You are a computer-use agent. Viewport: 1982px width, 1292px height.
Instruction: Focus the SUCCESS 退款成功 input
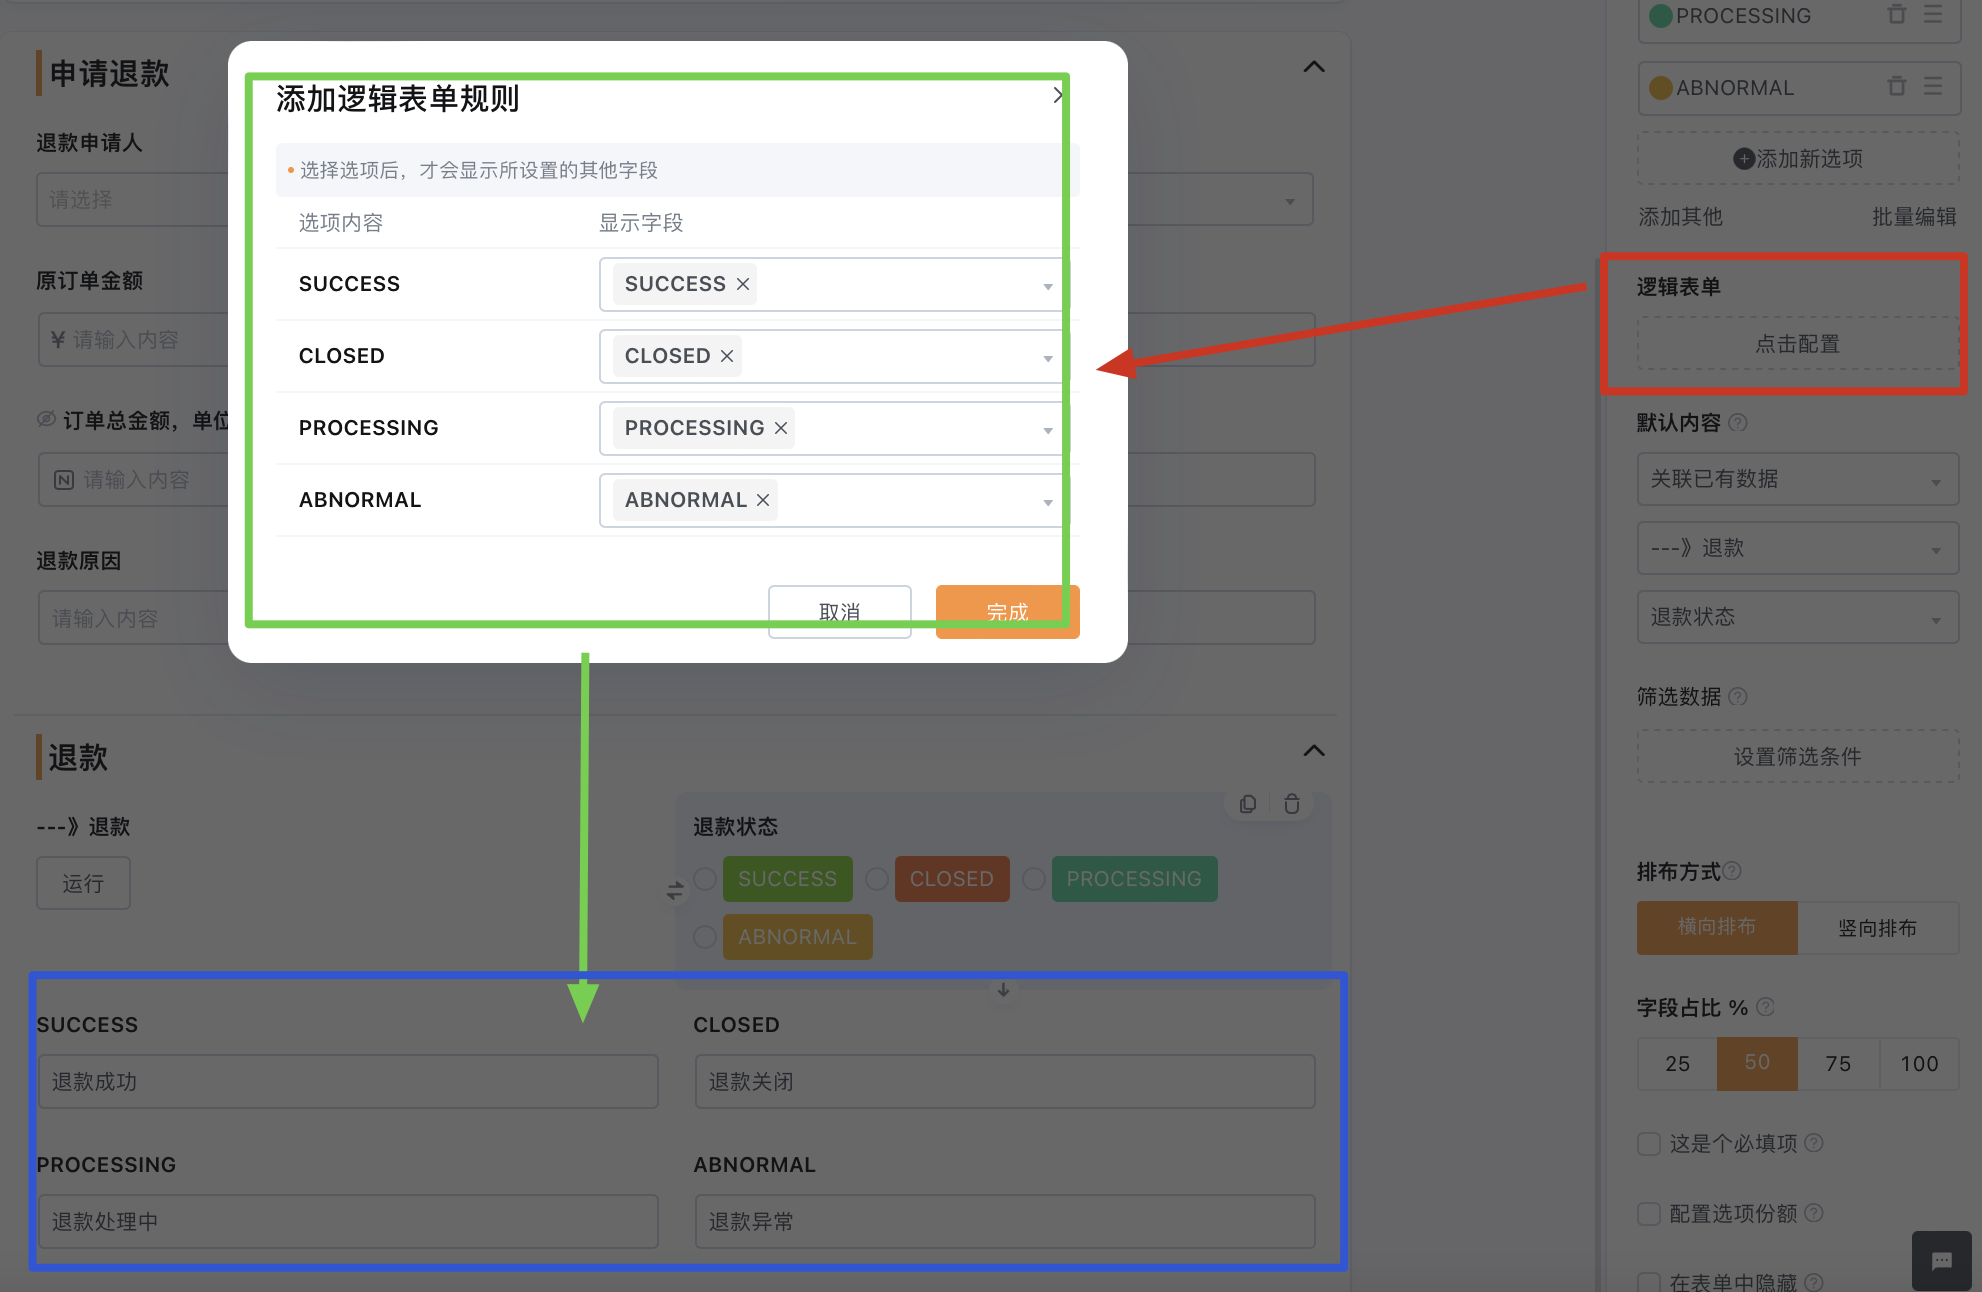(x=348, y=1081)
